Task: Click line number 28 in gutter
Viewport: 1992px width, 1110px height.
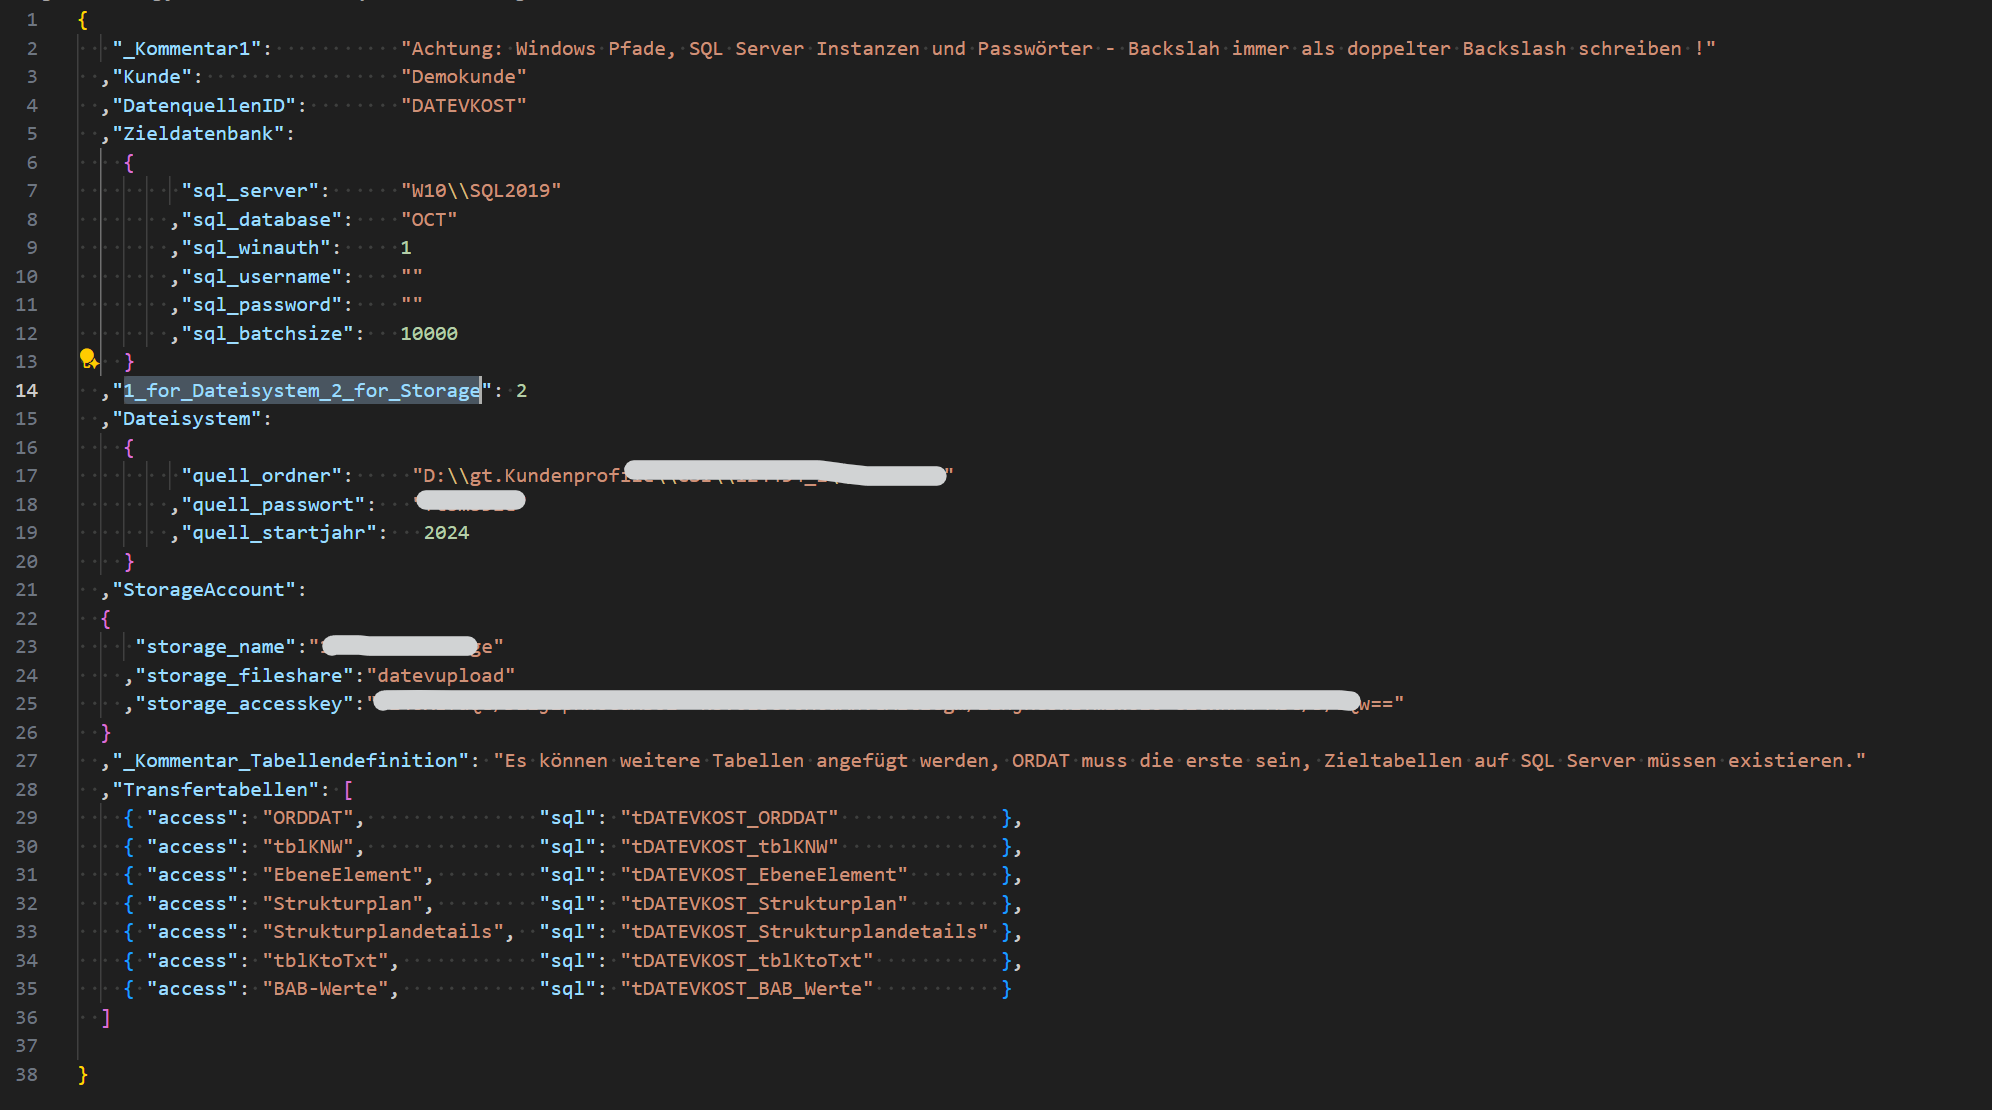Action: 27,790
